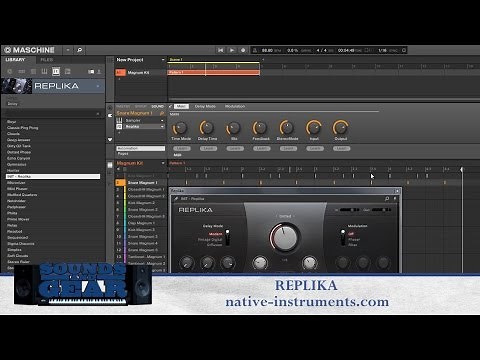This screenshot has width=480, height=360.
Task: Click the Delay Time knob
Action: (x=207, y=128)
